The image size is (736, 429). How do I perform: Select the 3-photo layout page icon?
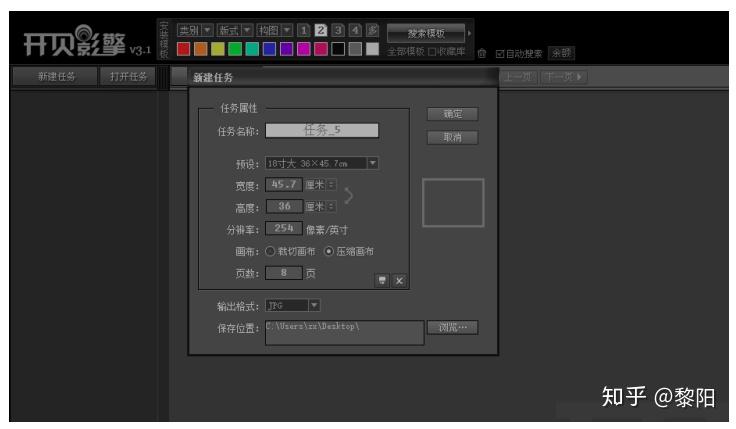pos(338,31)
